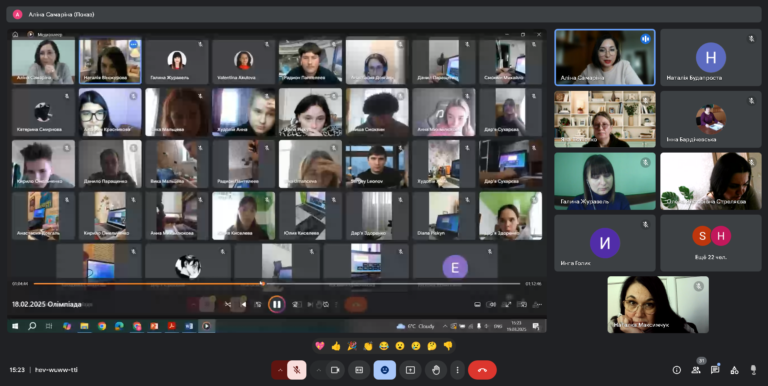Open the 'Ещё 22 чел.' more participants tile
768x386 pixels.
(x=711, y=243)
